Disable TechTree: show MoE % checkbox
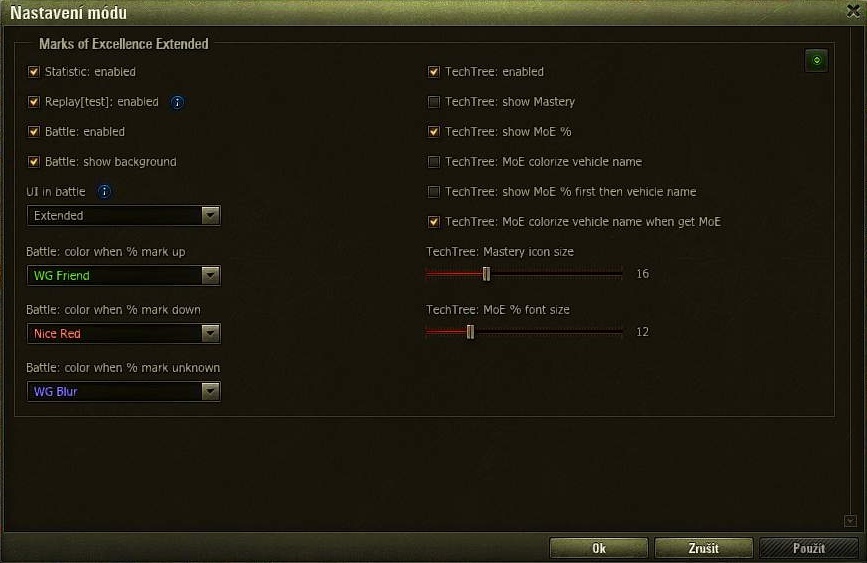Viewport: 867px width, 563px height. (434, 132)
